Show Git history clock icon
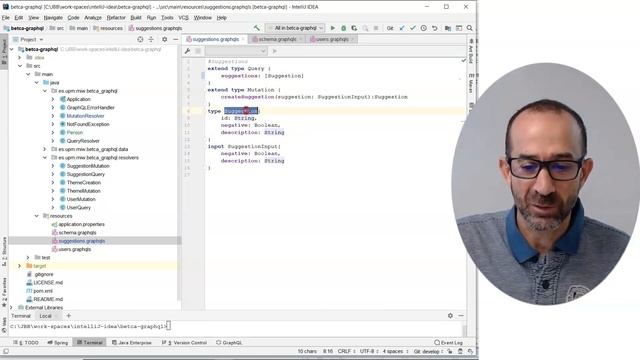 point(424,28)
